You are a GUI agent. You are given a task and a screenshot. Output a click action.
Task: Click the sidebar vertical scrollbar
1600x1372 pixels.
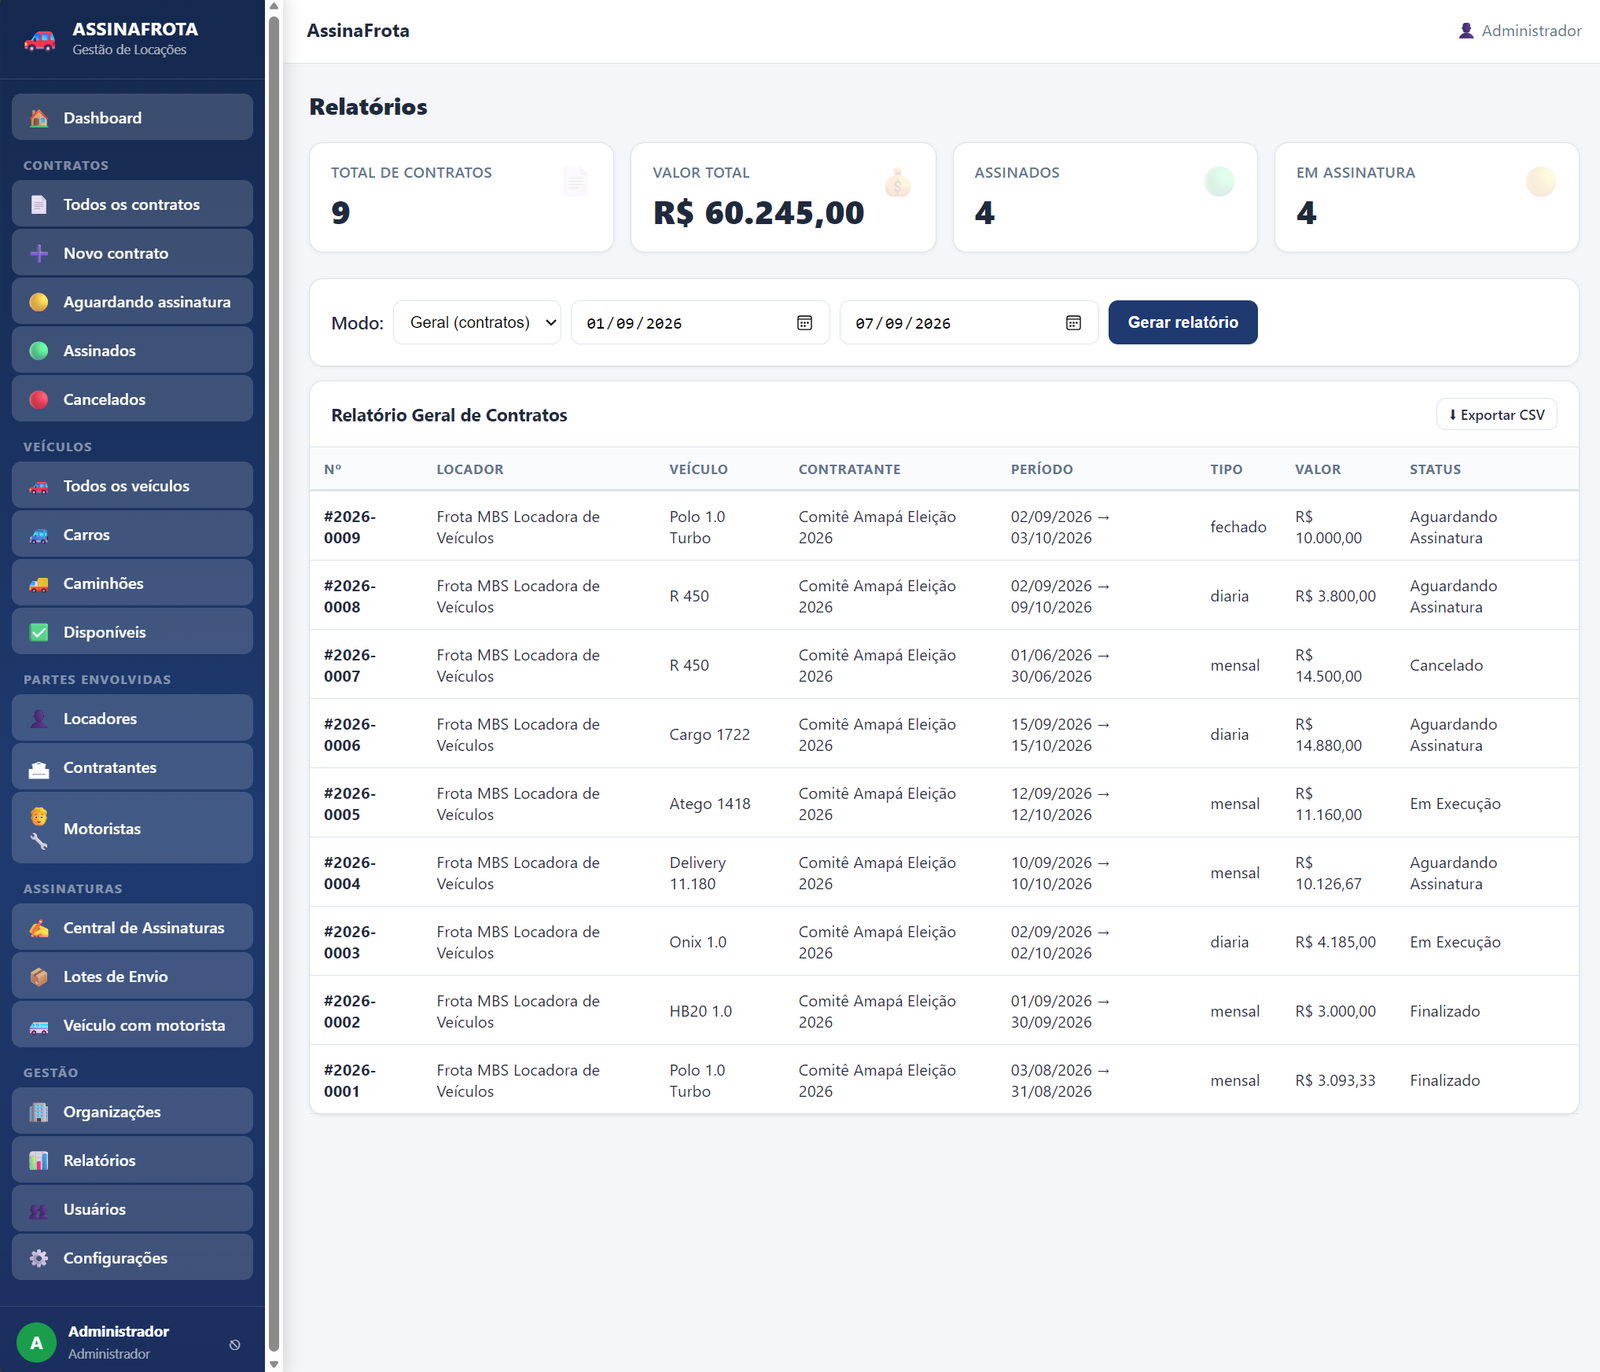274,686
